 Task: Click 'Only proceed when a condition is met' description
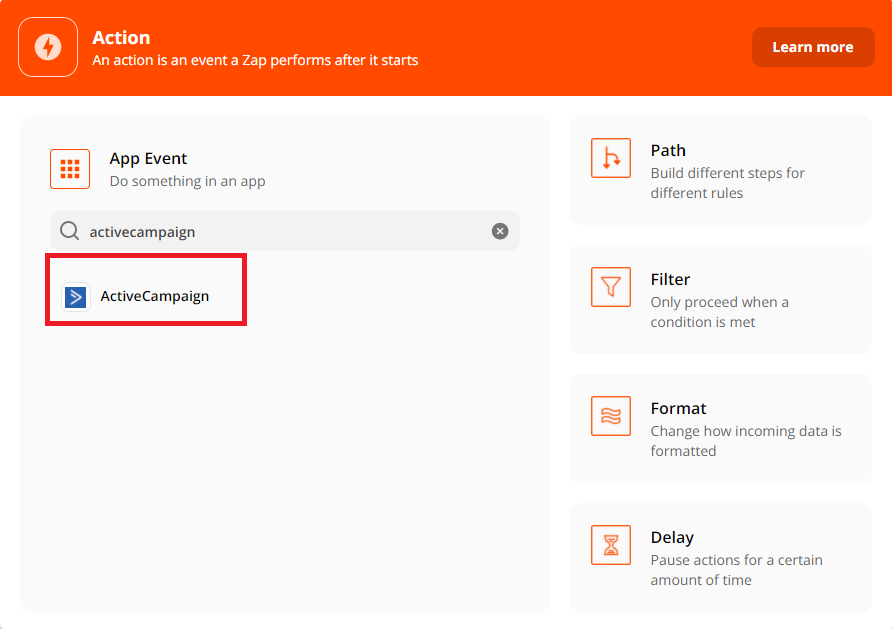click(720, 312)
